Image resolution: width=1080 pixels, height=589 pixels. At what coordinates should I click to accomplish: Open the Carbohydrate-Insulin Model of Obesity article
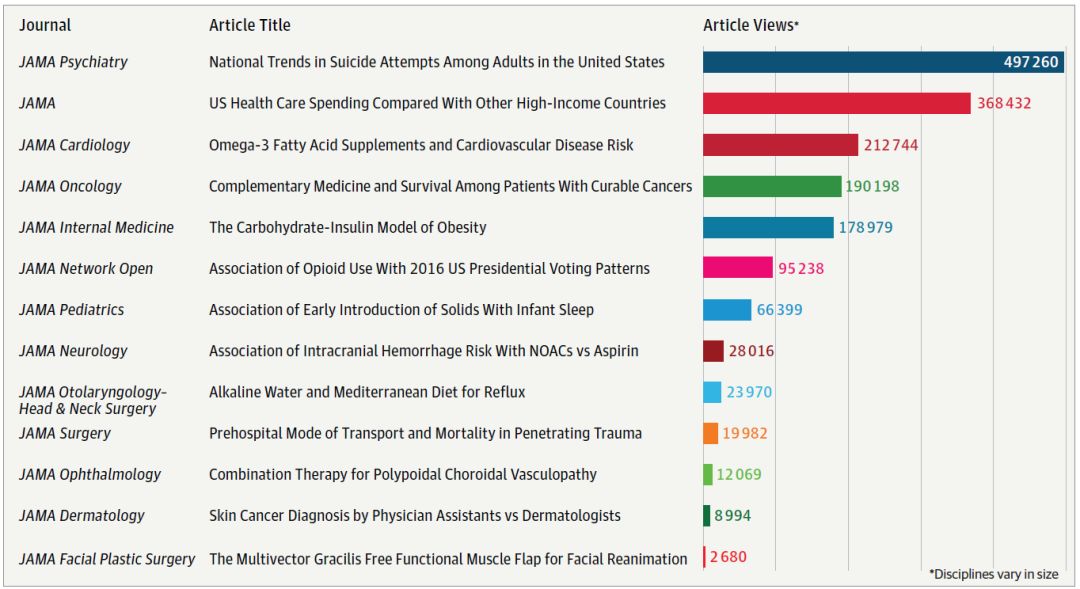pos(347,227)
